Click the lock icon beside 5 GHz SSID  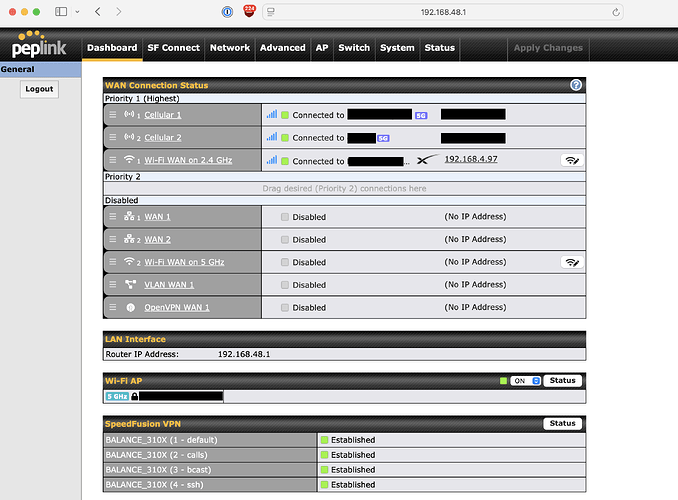[x=134, y=396]
